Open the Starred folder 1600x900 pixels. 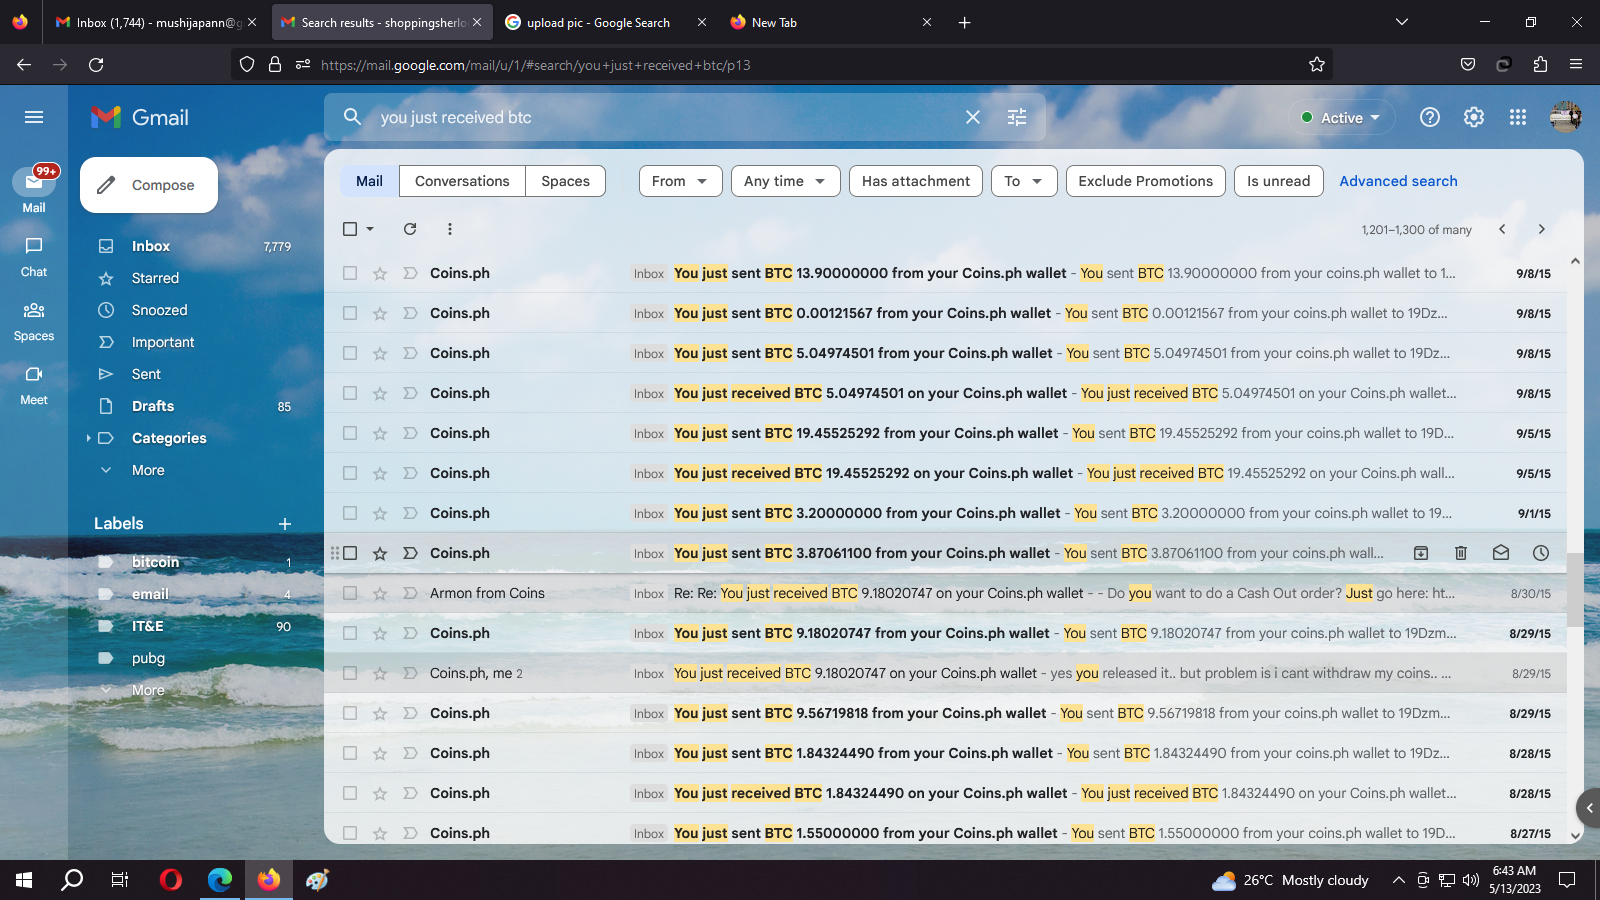pos(155,278)
